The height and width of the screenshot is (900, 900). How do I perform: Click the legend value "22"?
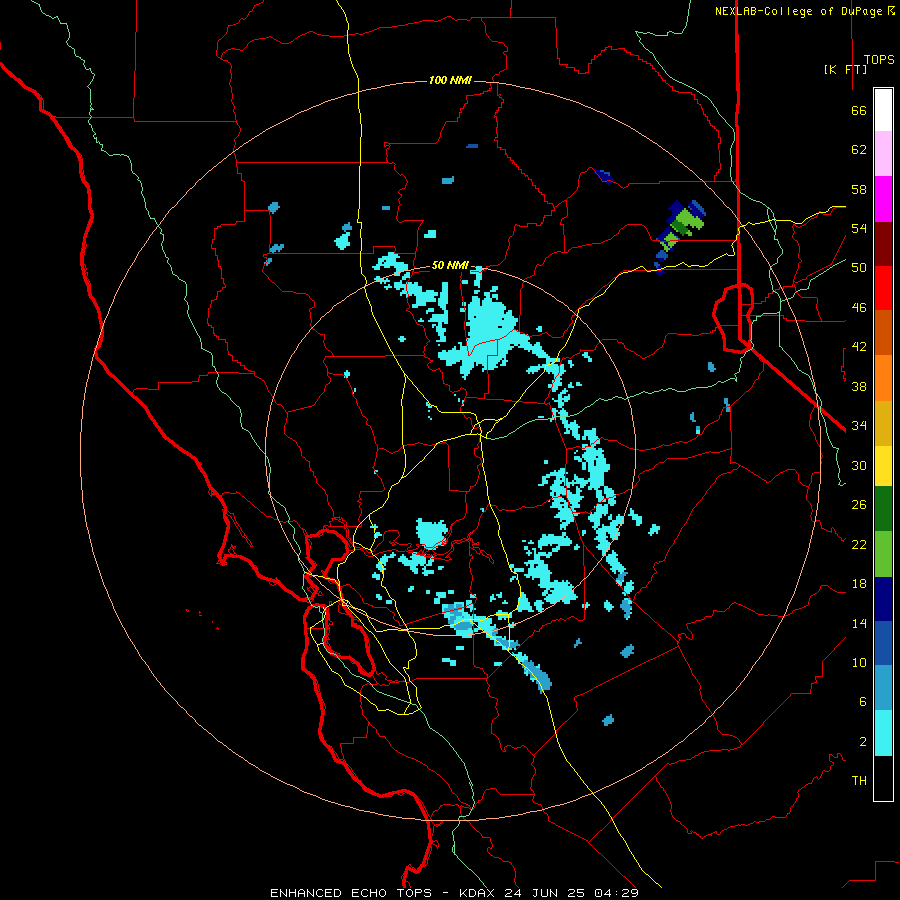[859, 544]
